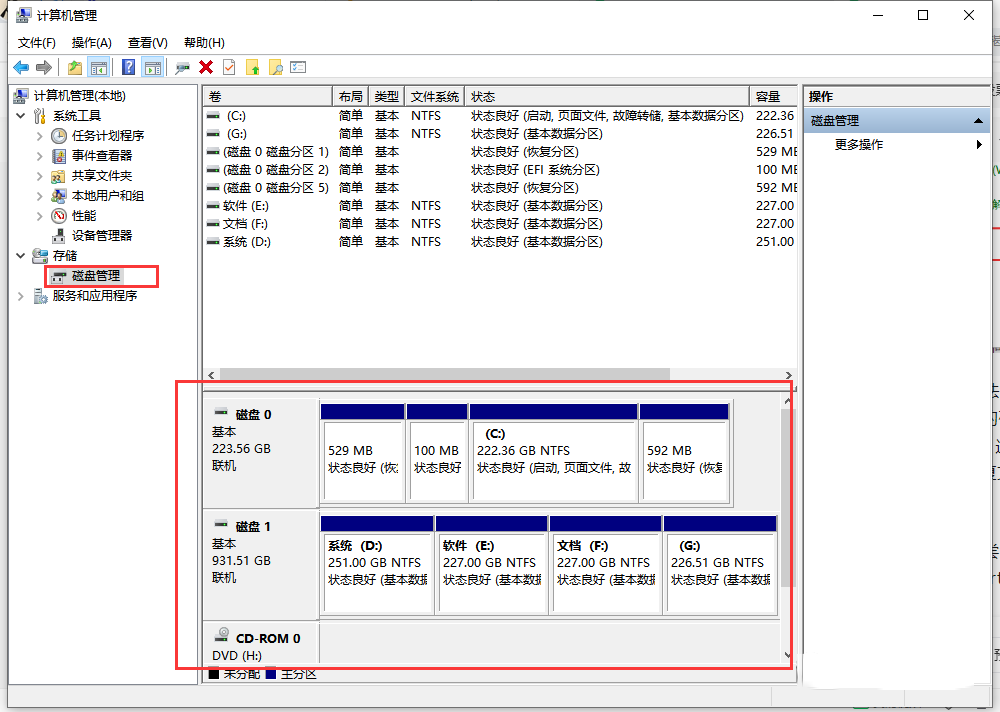Viewport: 1000px width, 712px height.
Task: Collapse the 系统工具 tree node
Action: pyautogui.click(x=20, y=115)
